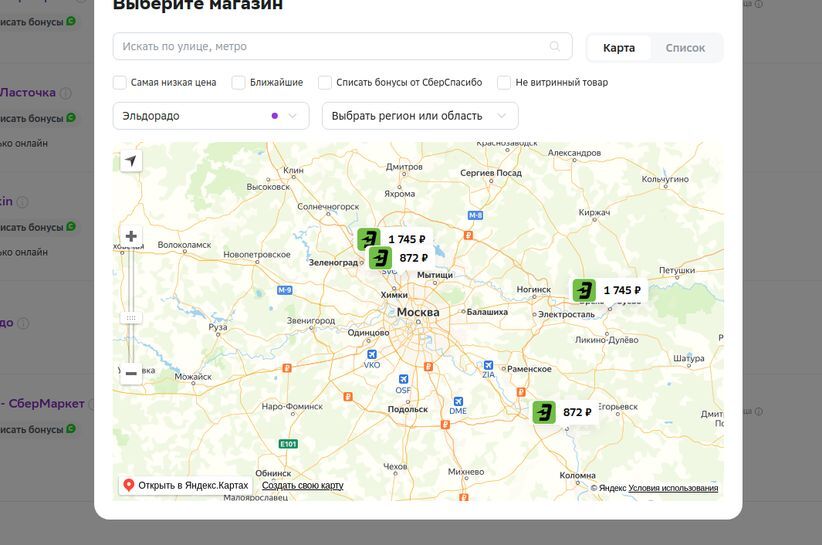Click the Раменское label on the map
This screenshot has height=545, width=822.
pos(529,369)
